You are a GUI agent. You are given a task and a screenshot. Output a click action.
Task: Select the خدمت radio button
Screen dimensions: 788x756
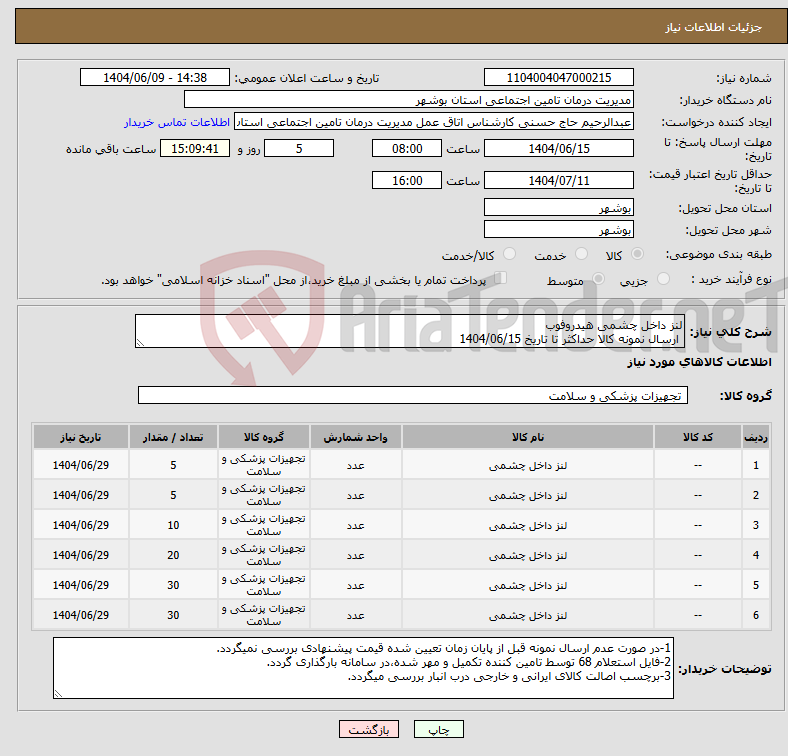[x=581, y=254]
